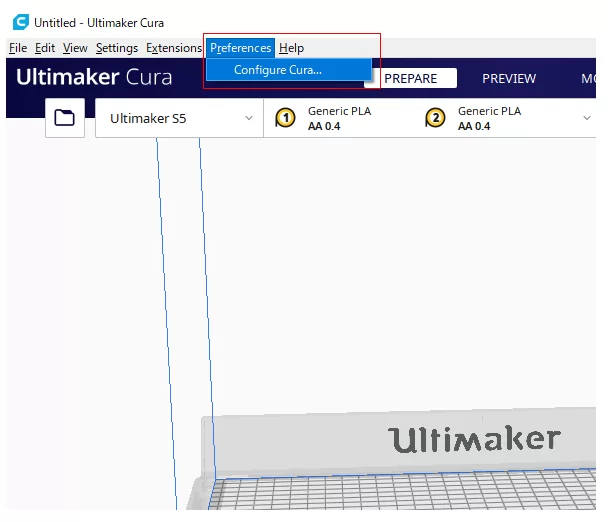
Task: Expand the material configuration chevron
Action: point(587,118)
